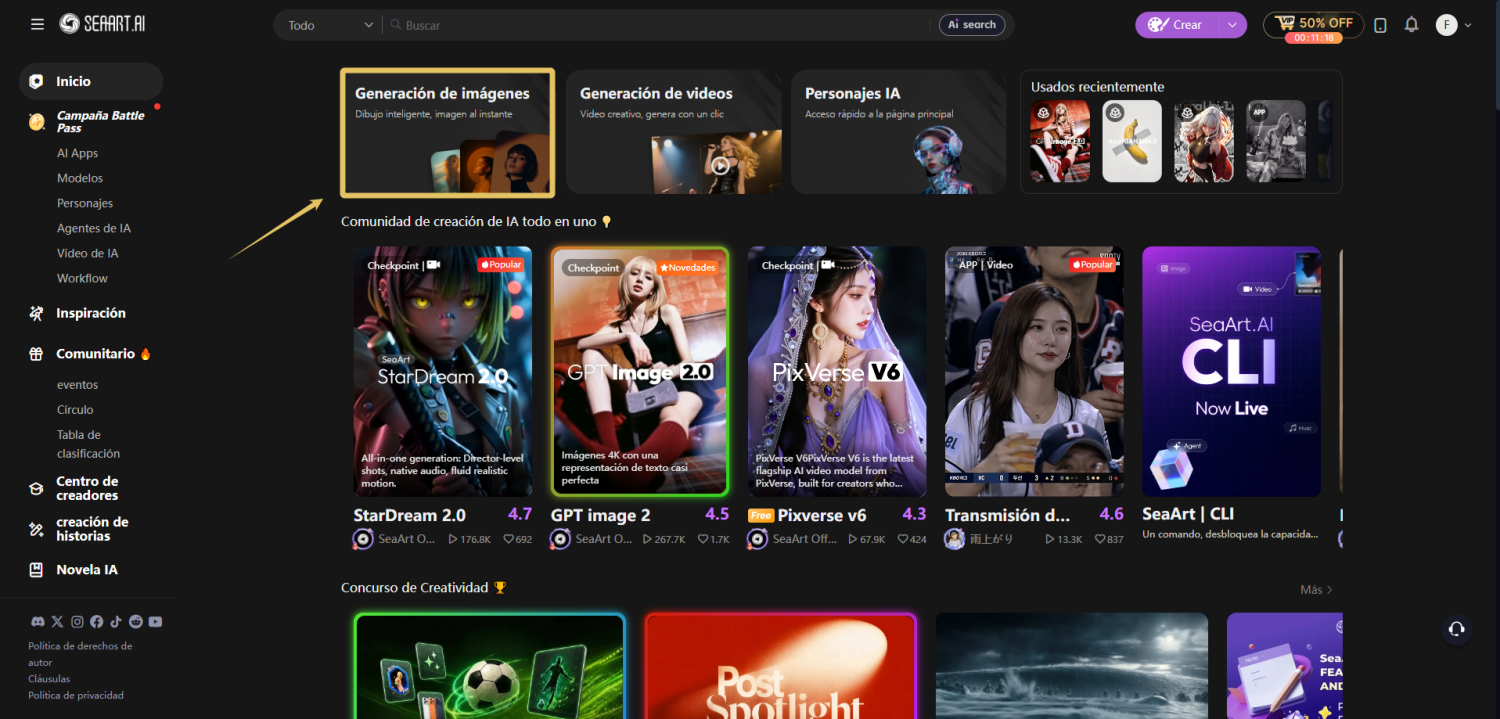Click the SeaArt.AI logo
This screenshot has height=719, width=1500.
[102, 24]
